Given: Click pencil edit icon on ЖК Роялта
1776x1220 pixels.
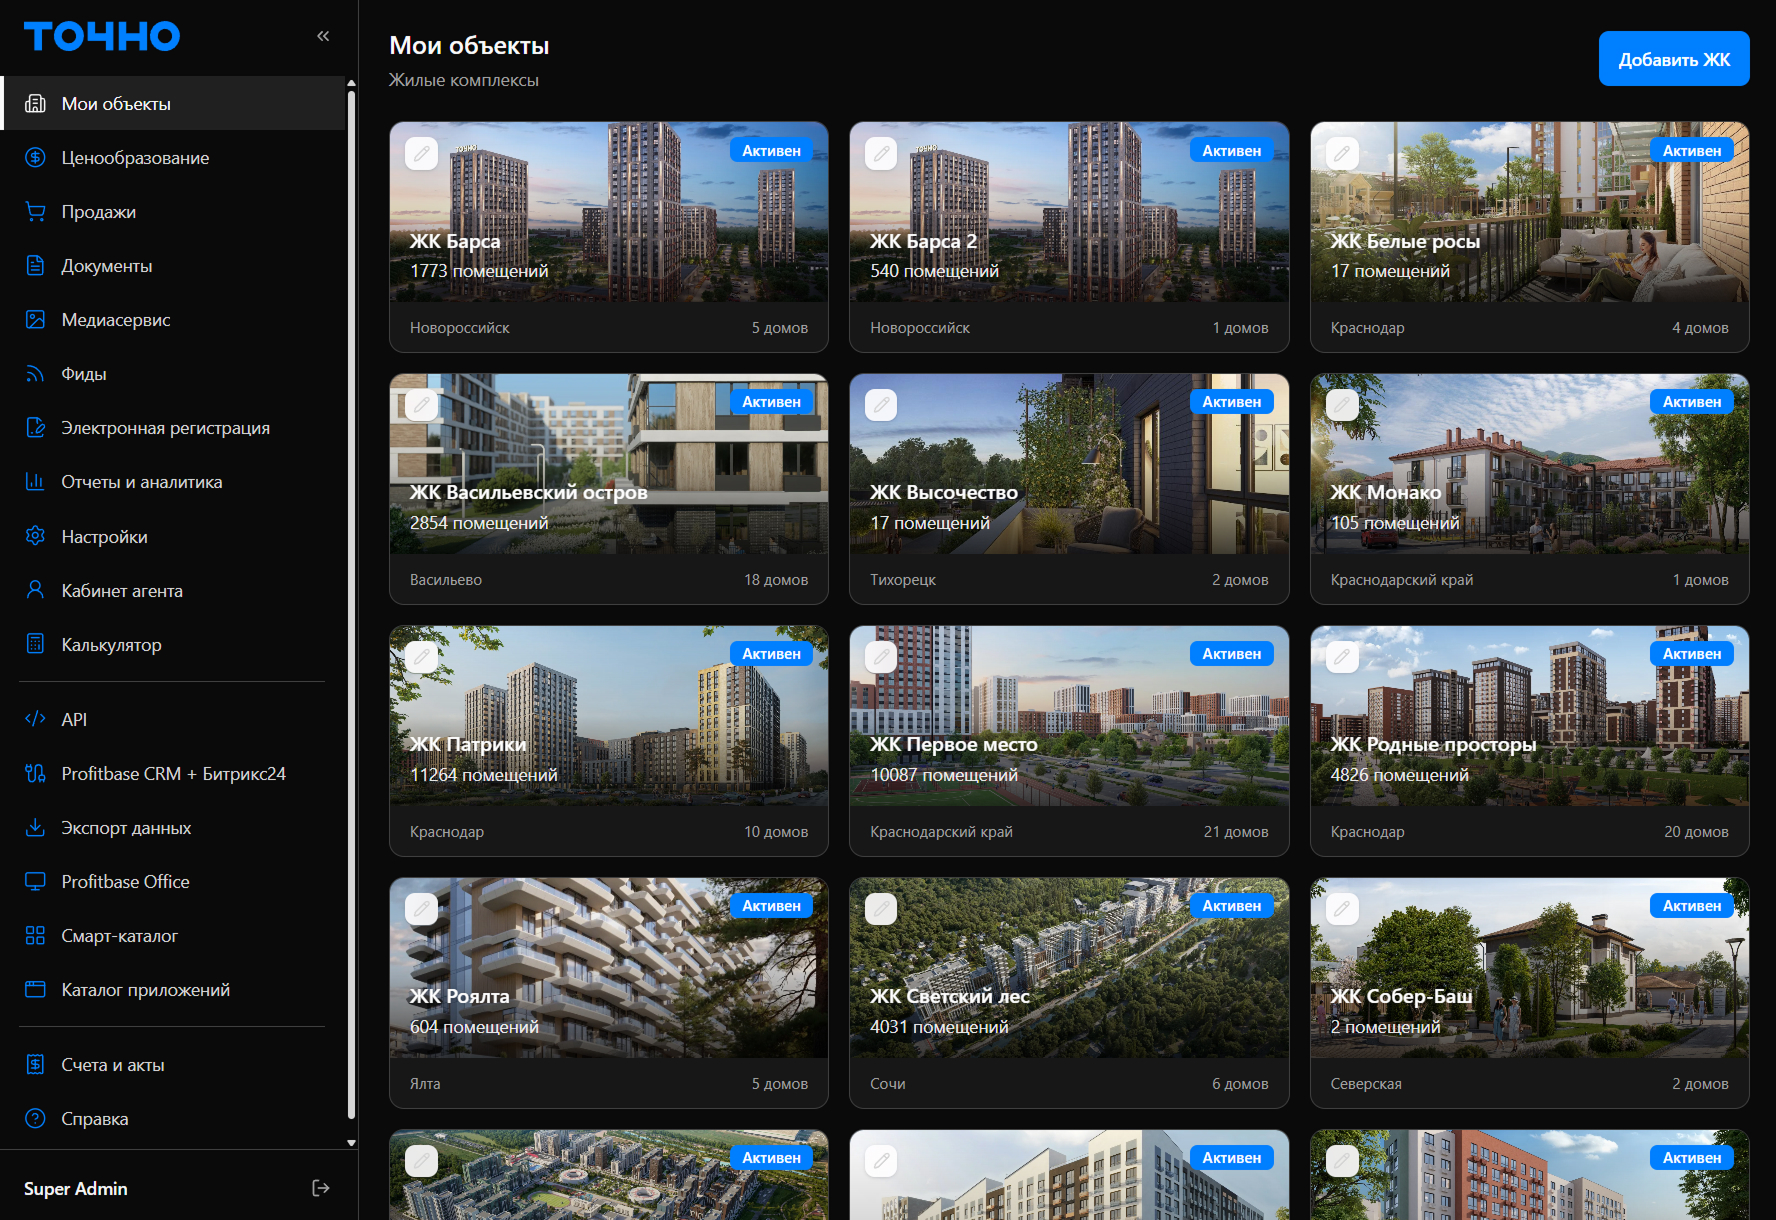Looking at the screenshot, I should (421, 909).
